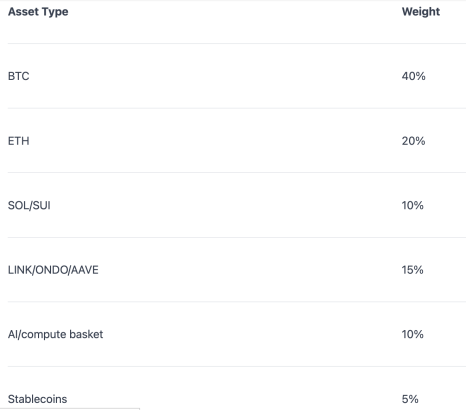The image size is (466, 410).
Task: Click the 20% weight value
Action: (413, 141)
